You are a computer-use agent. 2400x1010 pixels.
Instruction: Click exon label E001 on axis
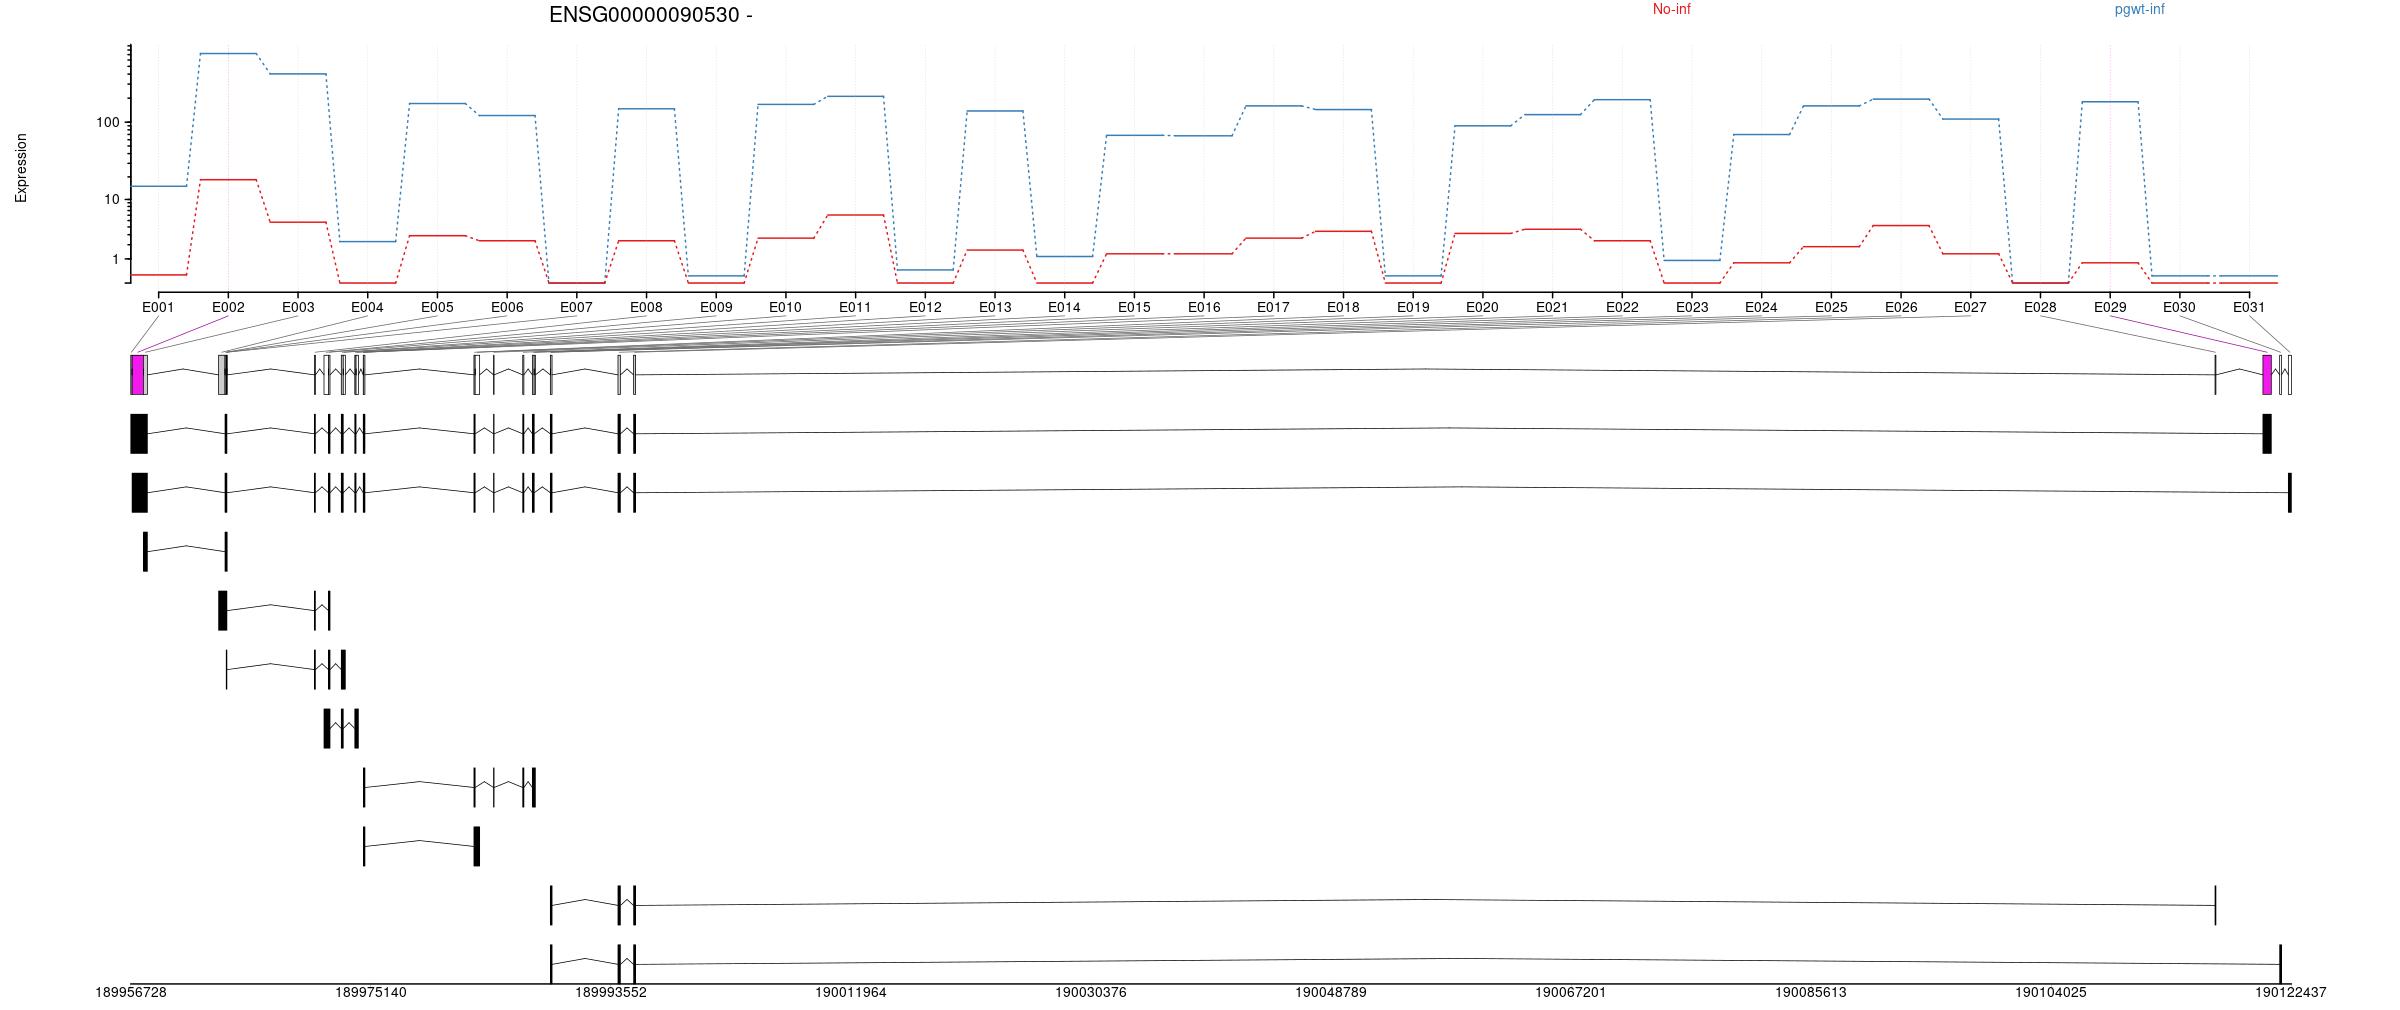pyautogui.click(x=158, y=308)
